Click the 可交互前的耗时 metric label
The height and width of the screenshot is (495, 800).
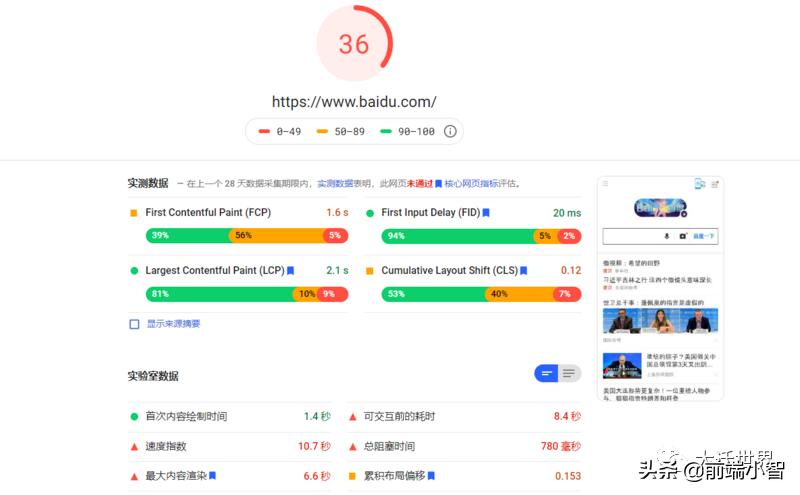pyautogui.click(x=399, y=416)
